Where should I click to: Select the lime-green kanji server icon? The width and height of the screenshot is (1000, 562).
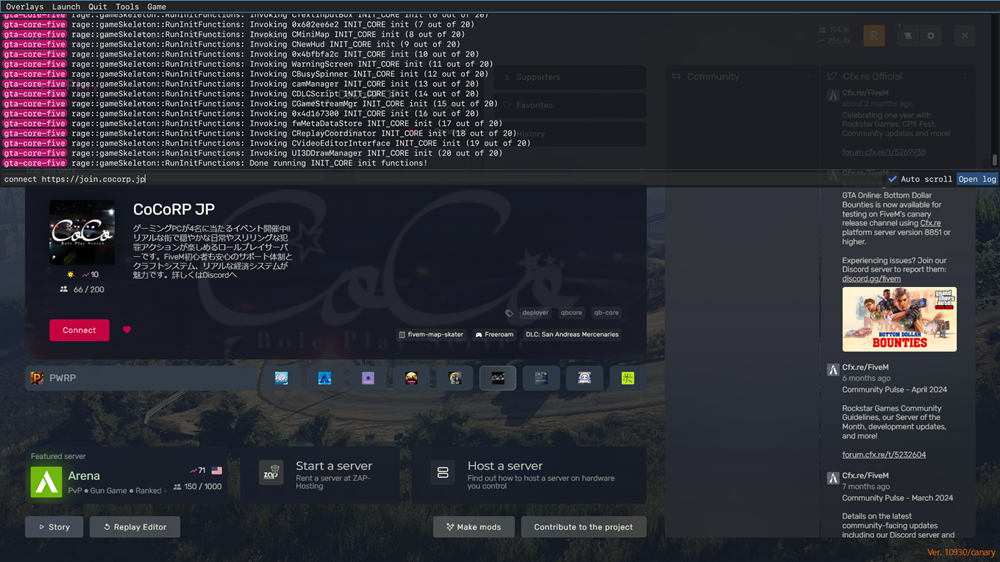628,378
